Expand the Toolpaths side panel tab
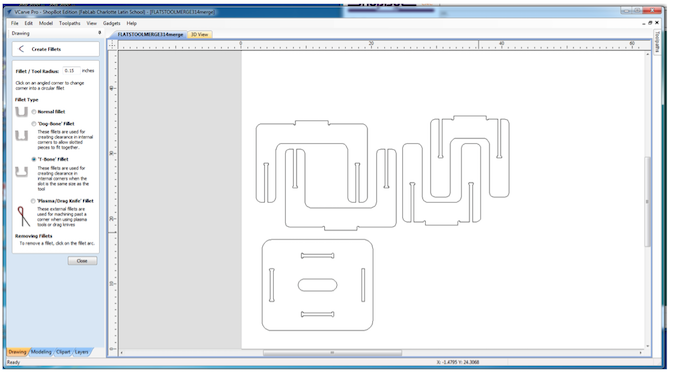The height and width of the screenshot is (375, 679). (657, 42)
